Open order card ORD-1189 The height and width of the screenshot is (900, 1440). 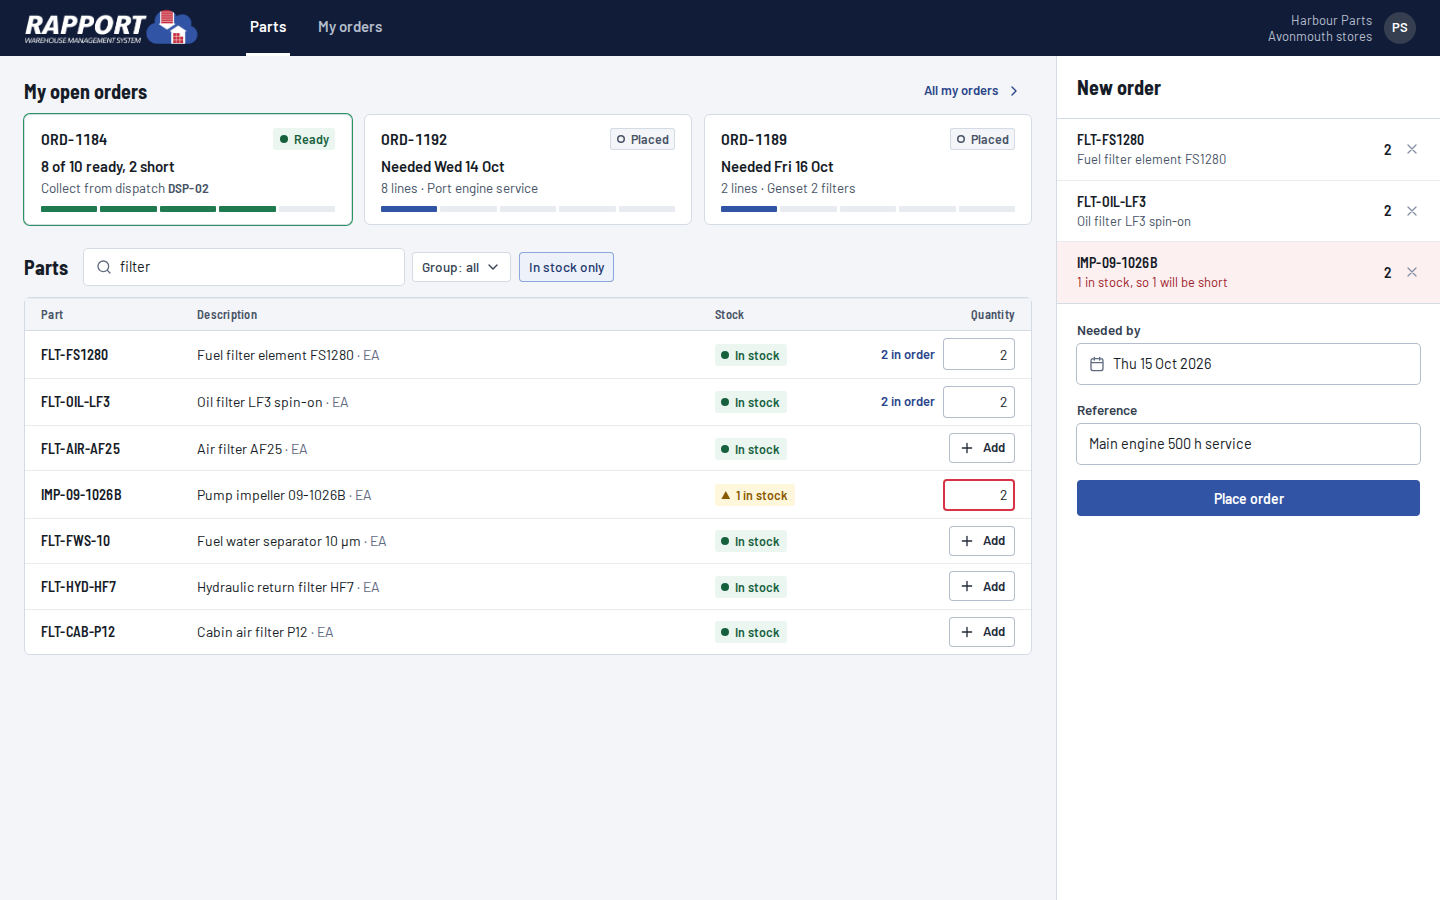868,169
